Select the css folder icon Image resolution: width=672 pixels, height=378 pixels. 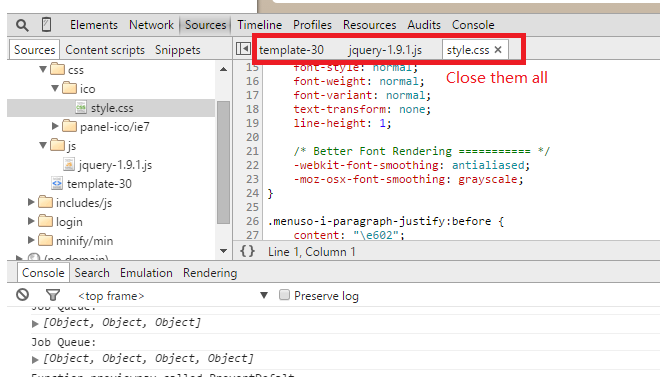pos(57,69)
